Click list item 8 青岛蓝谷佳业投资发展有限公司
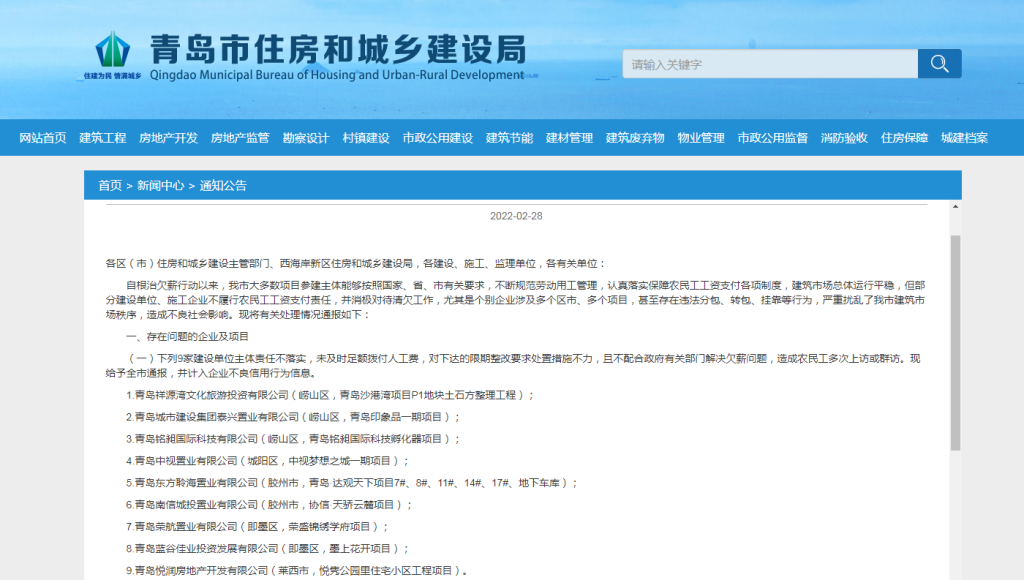Screen dimensions: 1024x580 268,549
